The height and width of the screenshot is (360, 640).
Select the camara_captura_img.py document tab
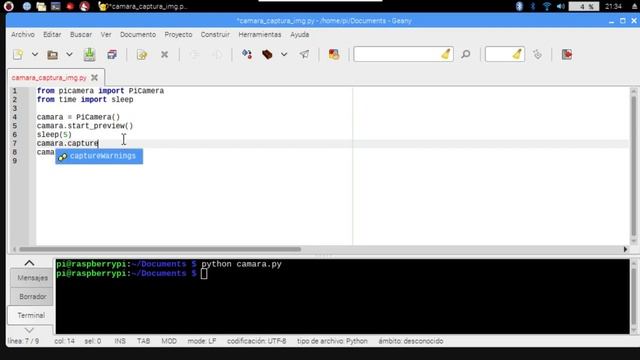49,78
